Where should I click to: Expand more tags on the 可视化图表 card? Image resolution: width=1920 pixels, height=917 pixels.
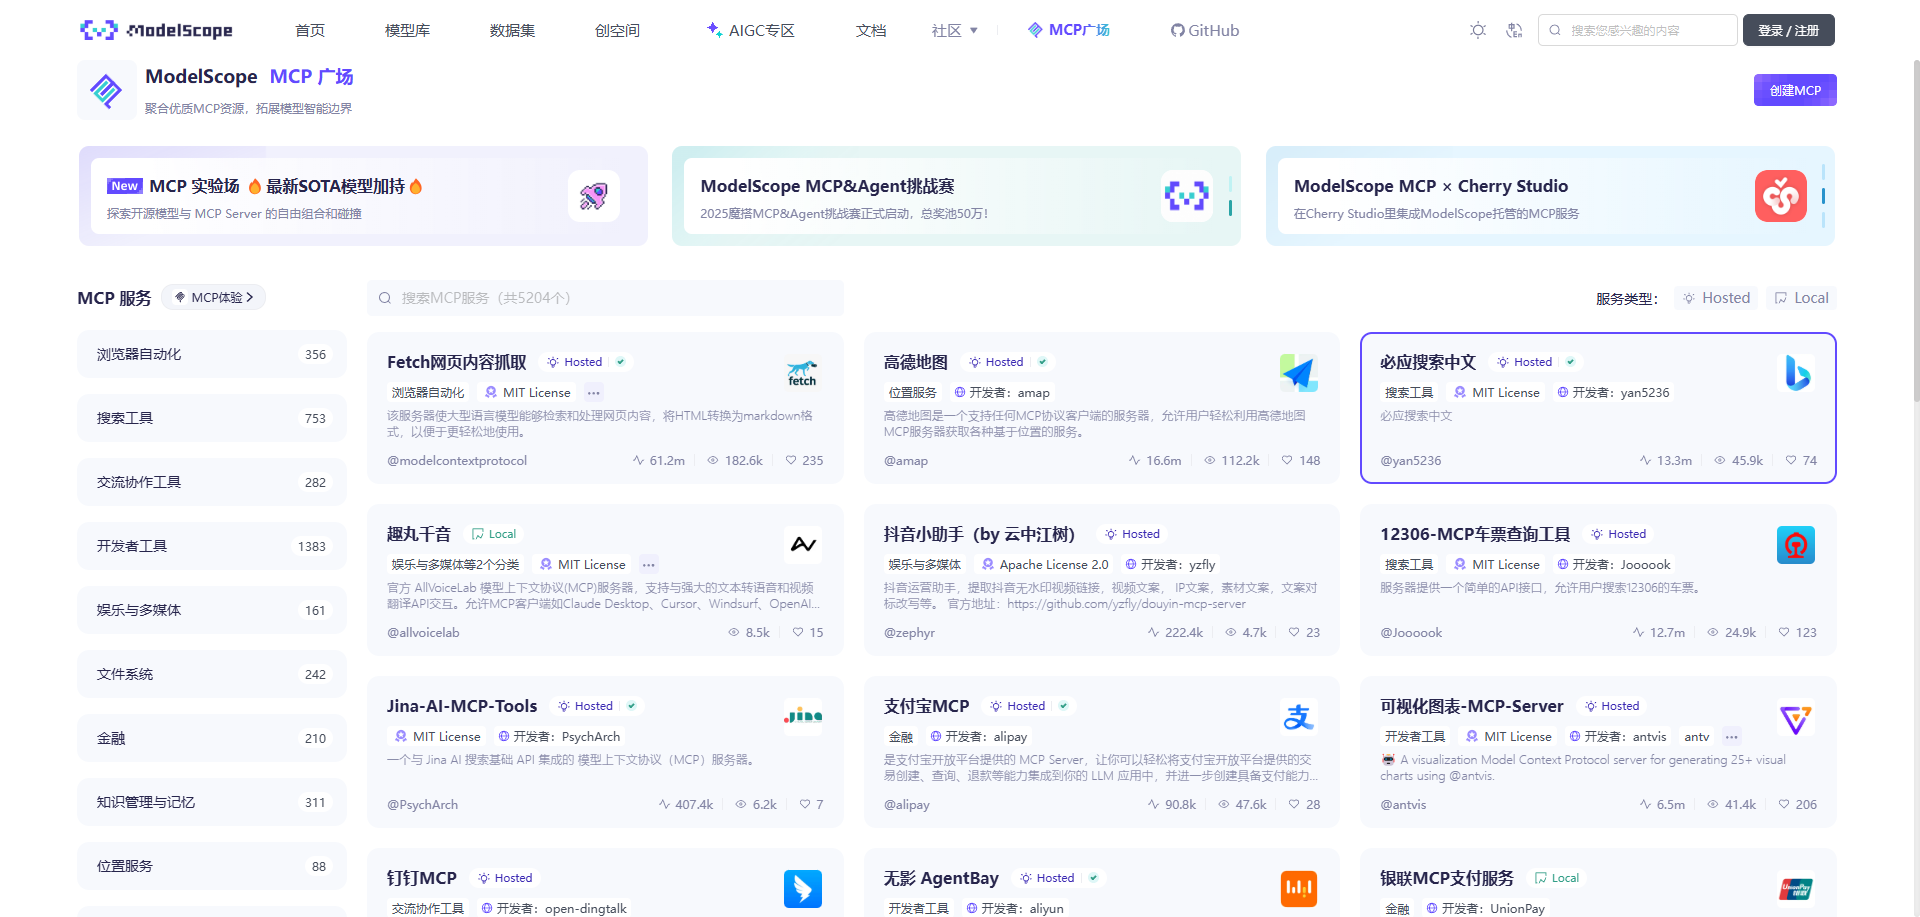click(1732, 737)
